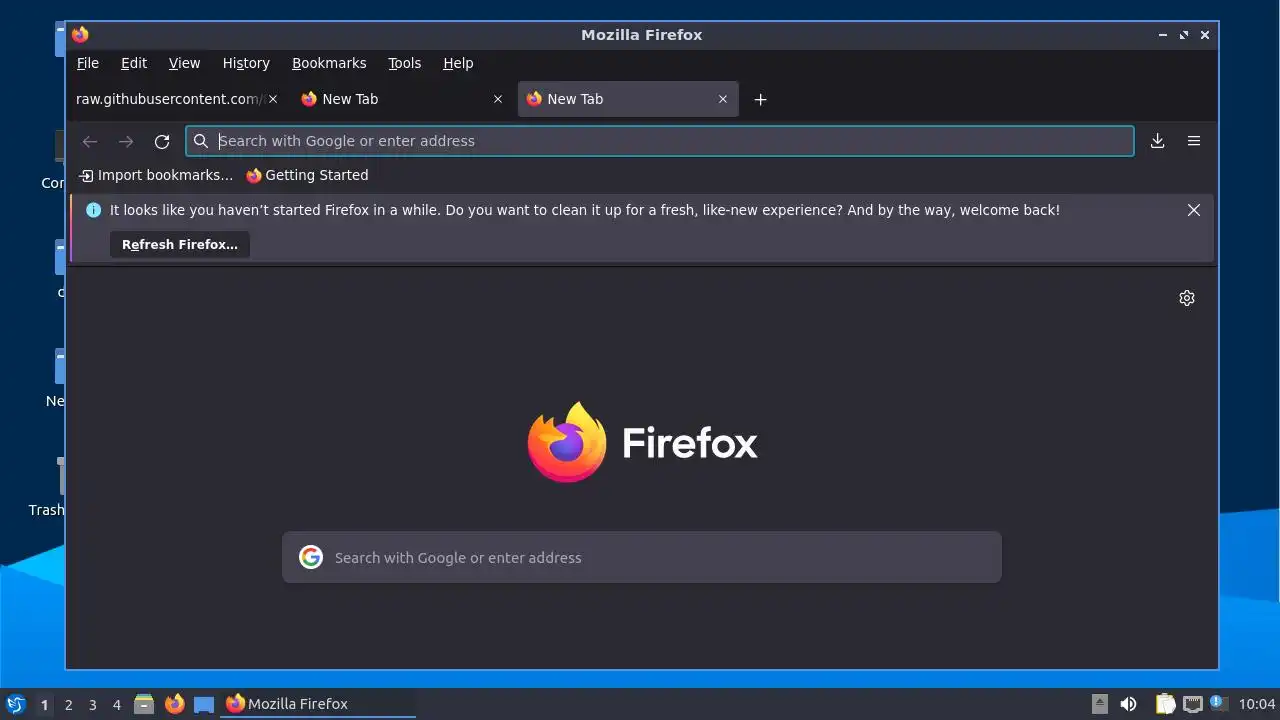Close the active New Tab
Screen dimensions: 1280x720
tap(723, 99)
